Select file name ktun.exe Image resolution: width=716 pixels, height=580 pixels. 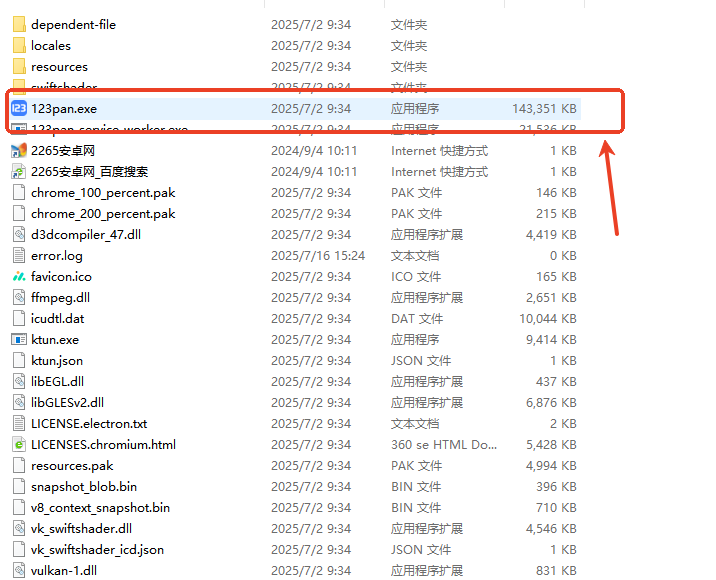pos(55,340)
